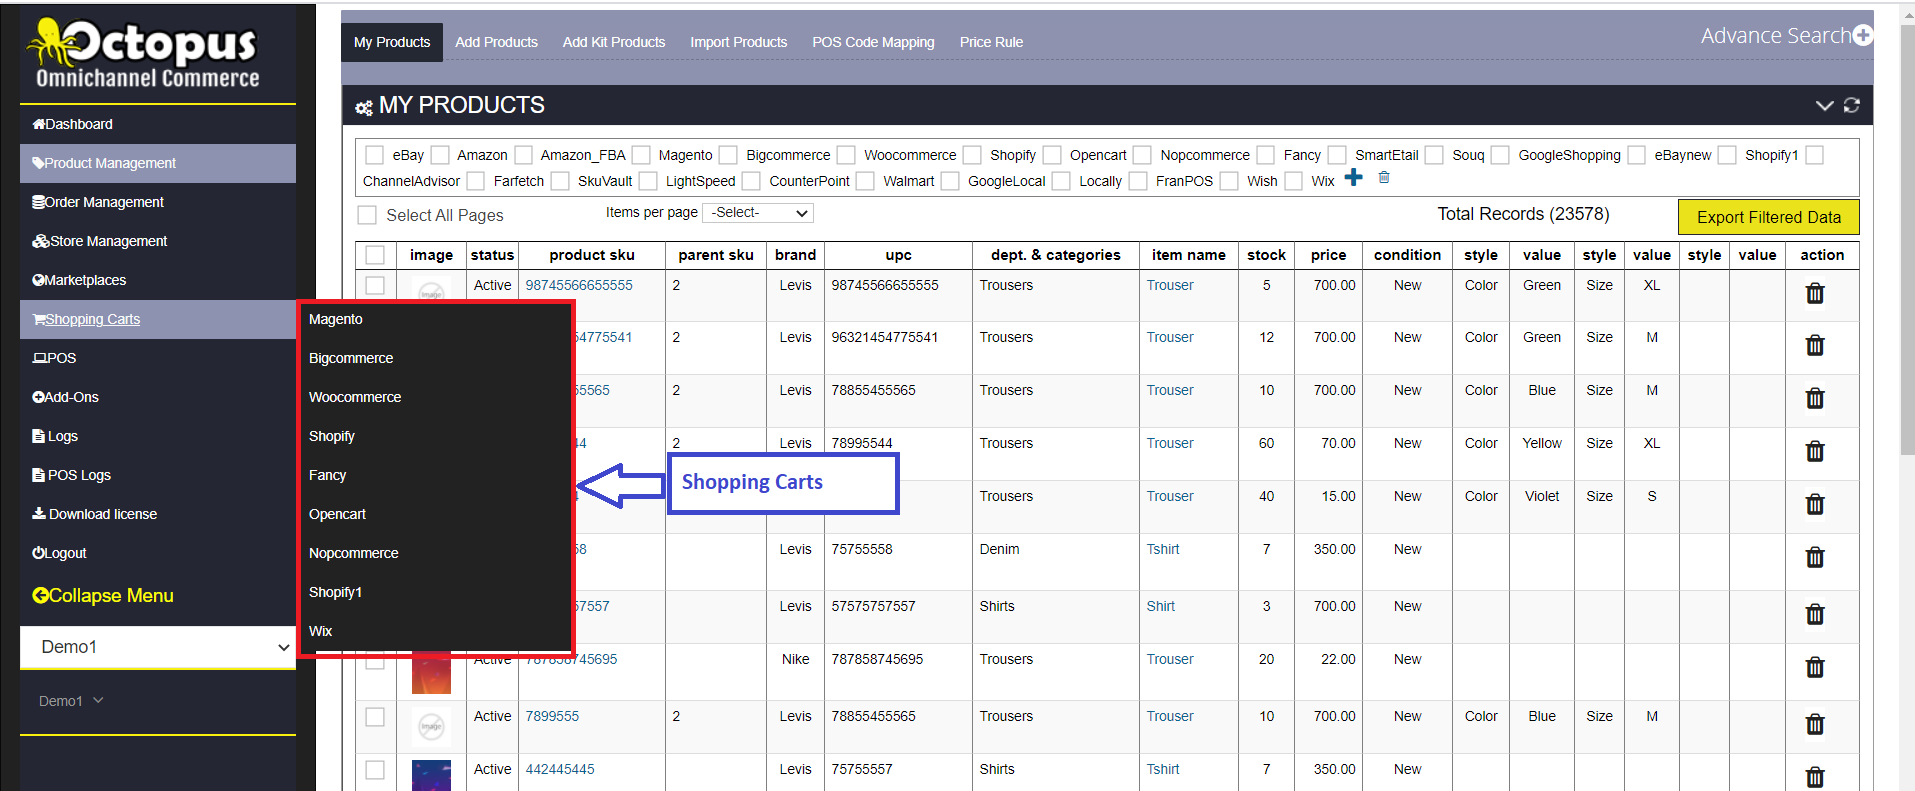1915x791 pixels.
Task: Open the Nike product thumbnail image
Action: click(431, 673)
